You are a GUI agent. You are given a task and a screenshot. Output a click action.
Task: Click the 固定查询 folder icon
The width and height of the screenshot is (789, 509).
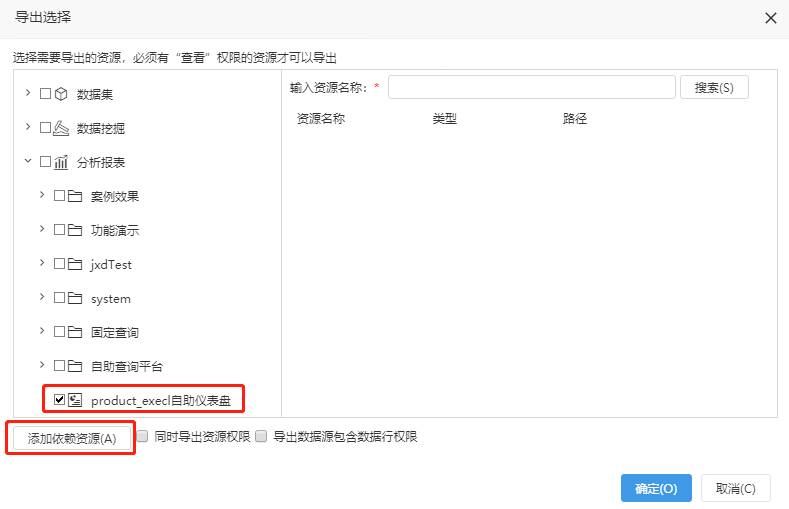(75, 332)
